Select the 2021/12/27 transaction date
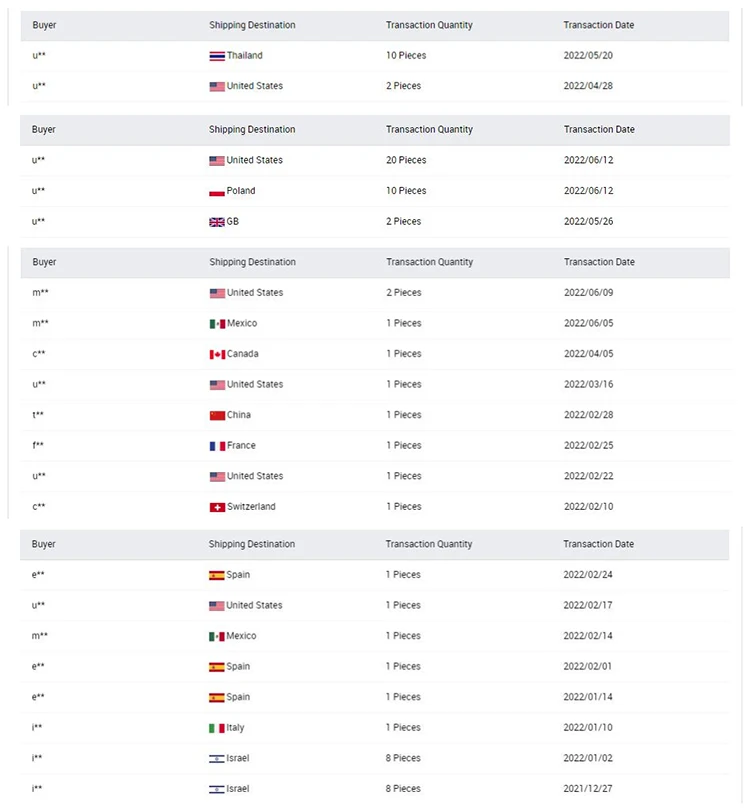 pos(588,789)
